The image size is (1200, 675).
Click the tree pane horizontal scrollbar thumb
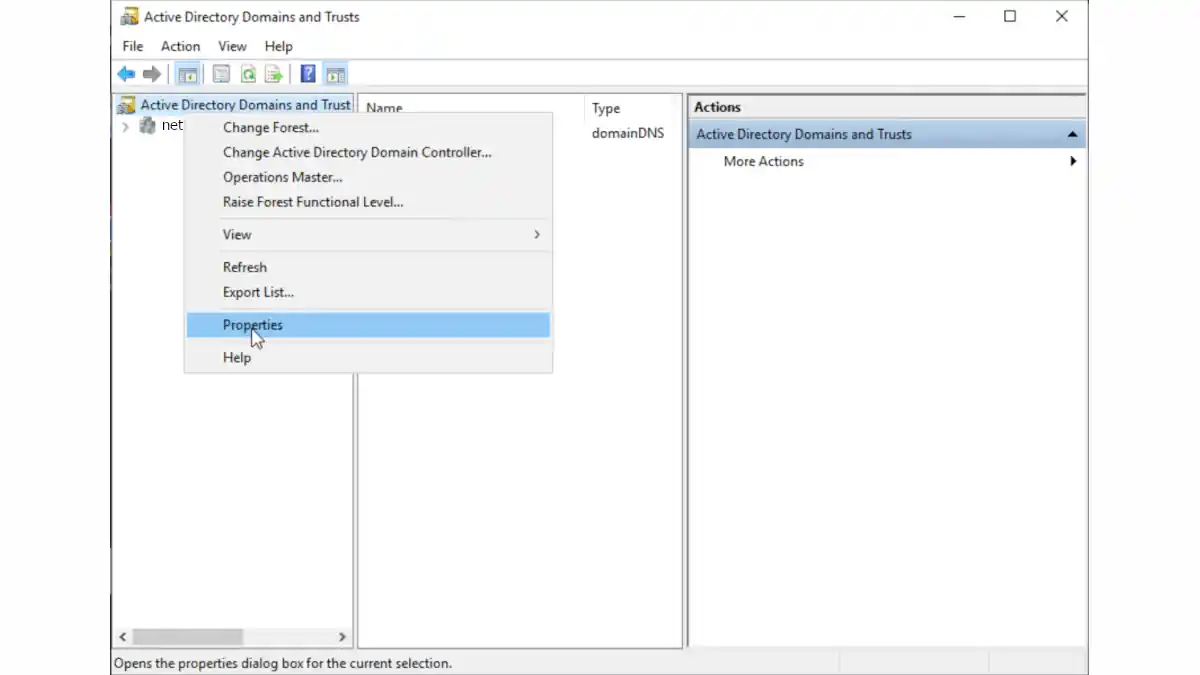click(188, 636)
